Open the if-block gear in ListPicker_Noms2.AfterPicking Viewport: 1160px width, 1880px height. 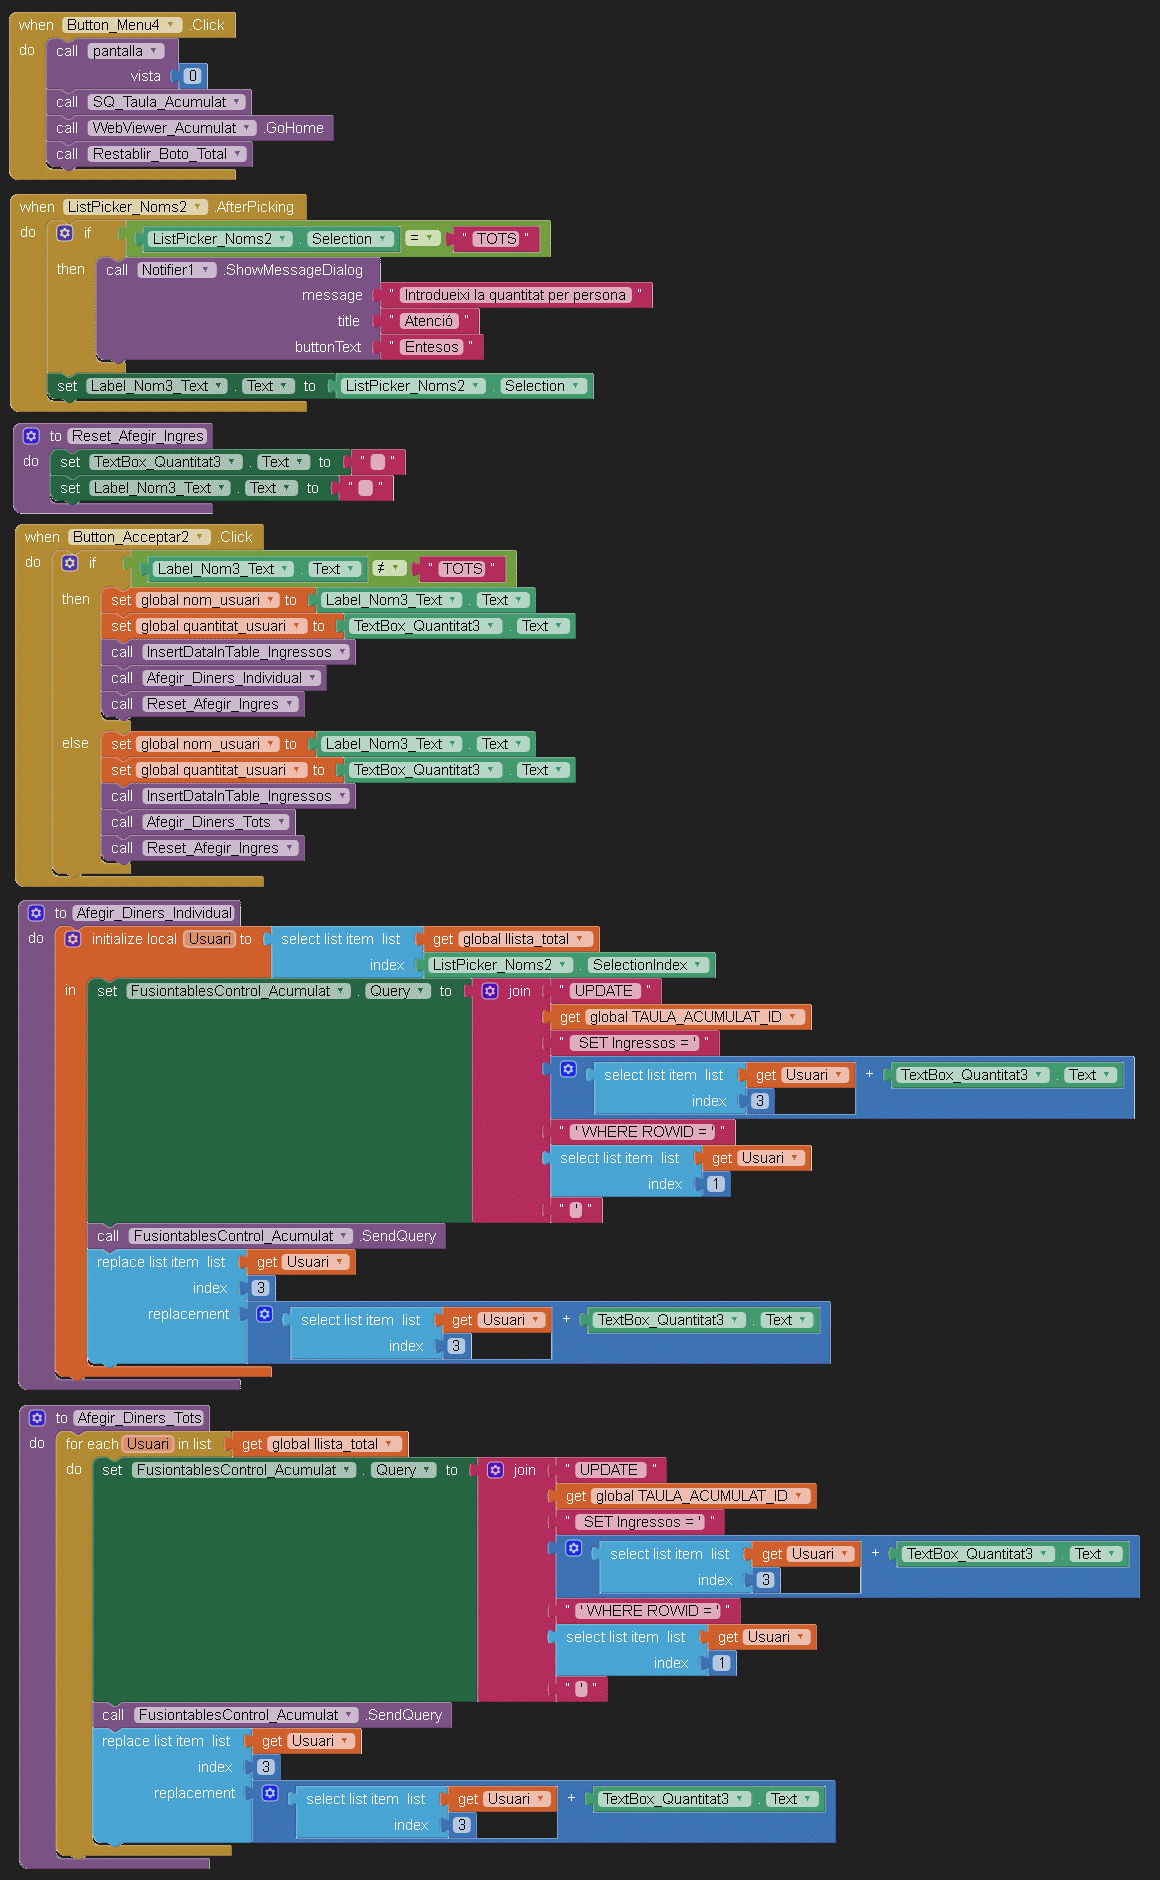point(65,233)
